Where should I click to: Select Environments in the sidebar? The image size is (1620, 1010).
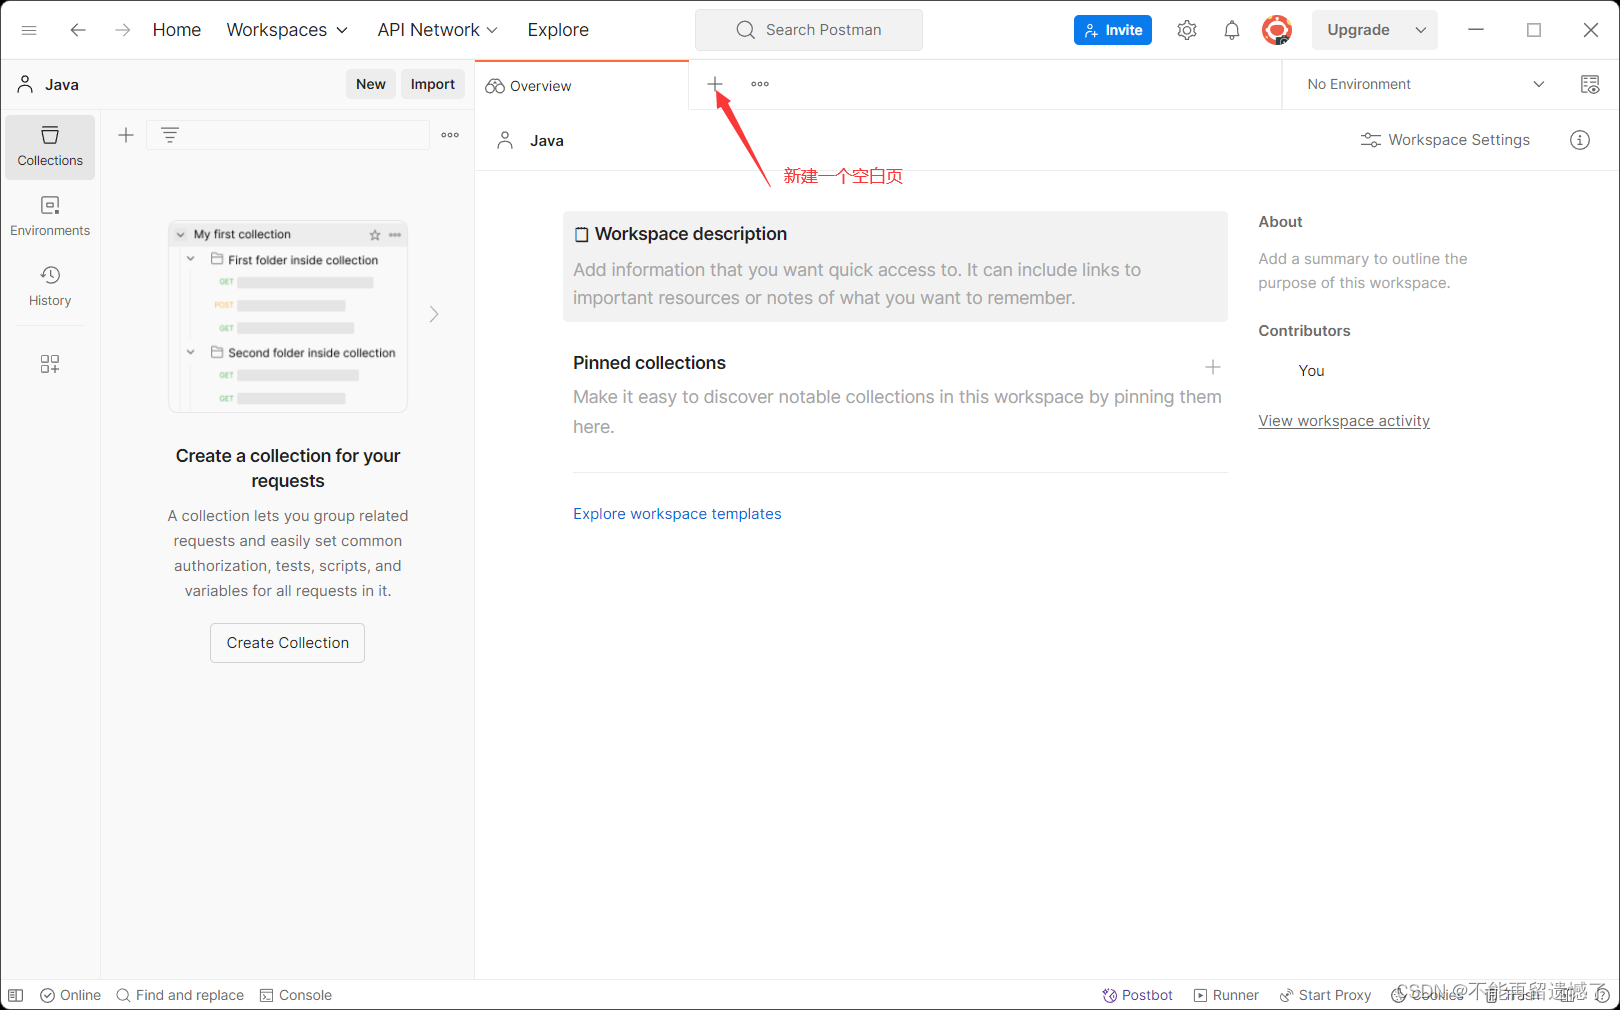(50, 216)
